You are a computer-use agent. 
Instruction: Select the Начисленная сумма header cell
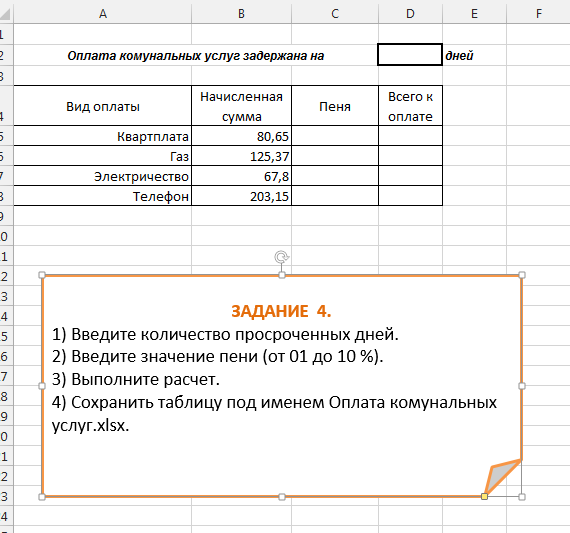241,106
